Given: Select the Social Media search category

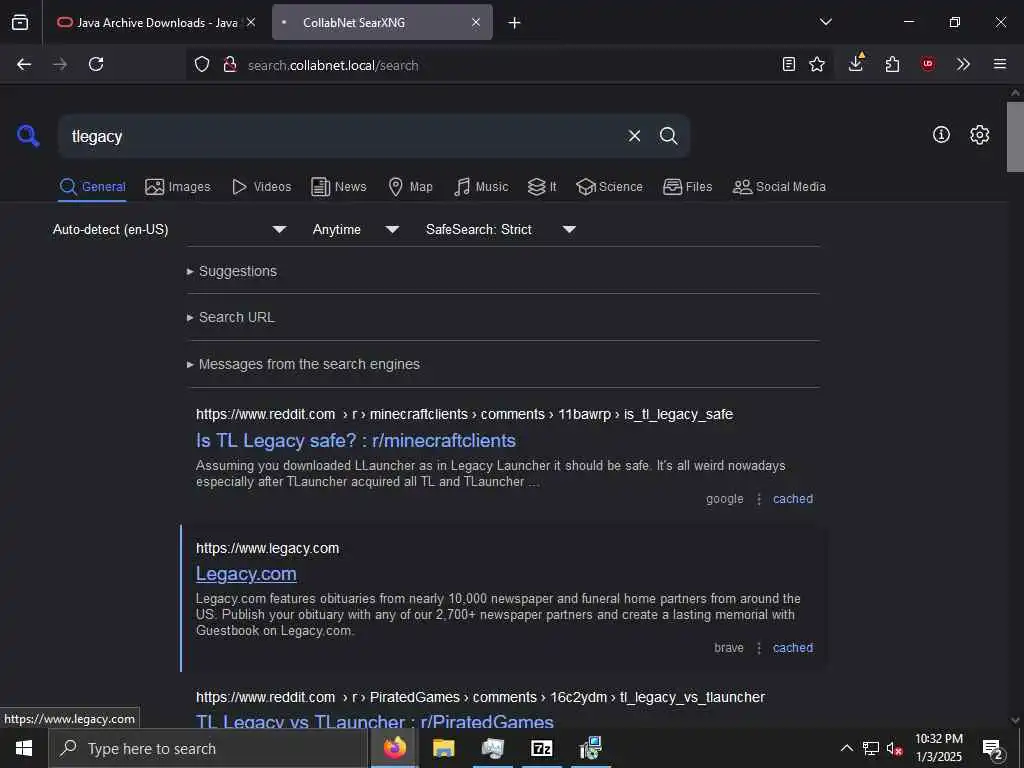Looking at the screenshot, I should point(779,187).
